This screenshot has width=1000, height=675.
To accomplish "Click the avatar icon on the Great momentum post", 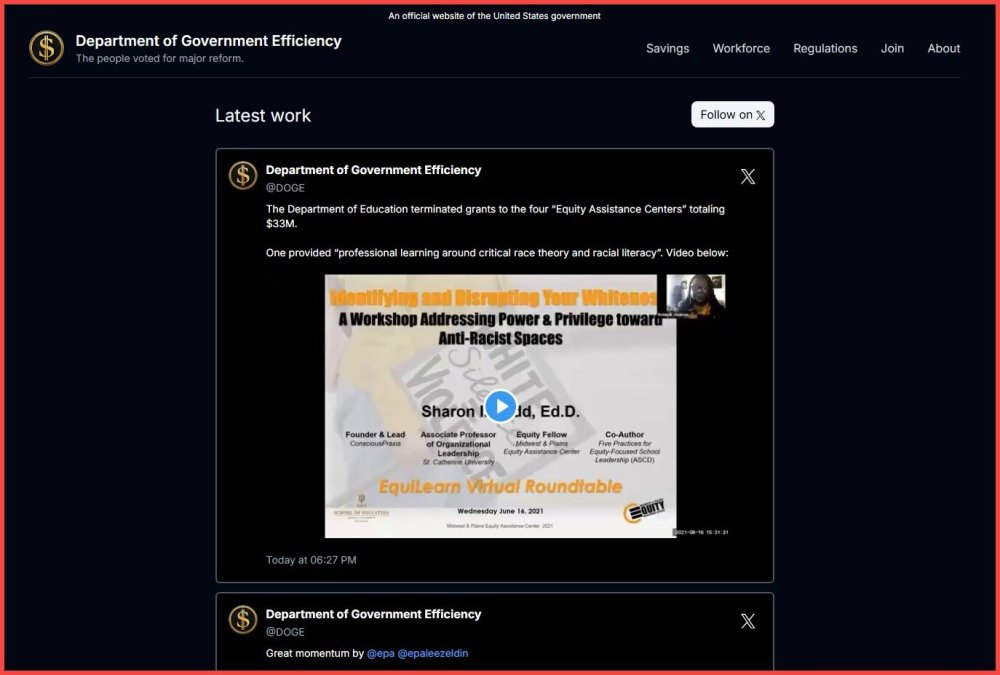I will 243,620.
